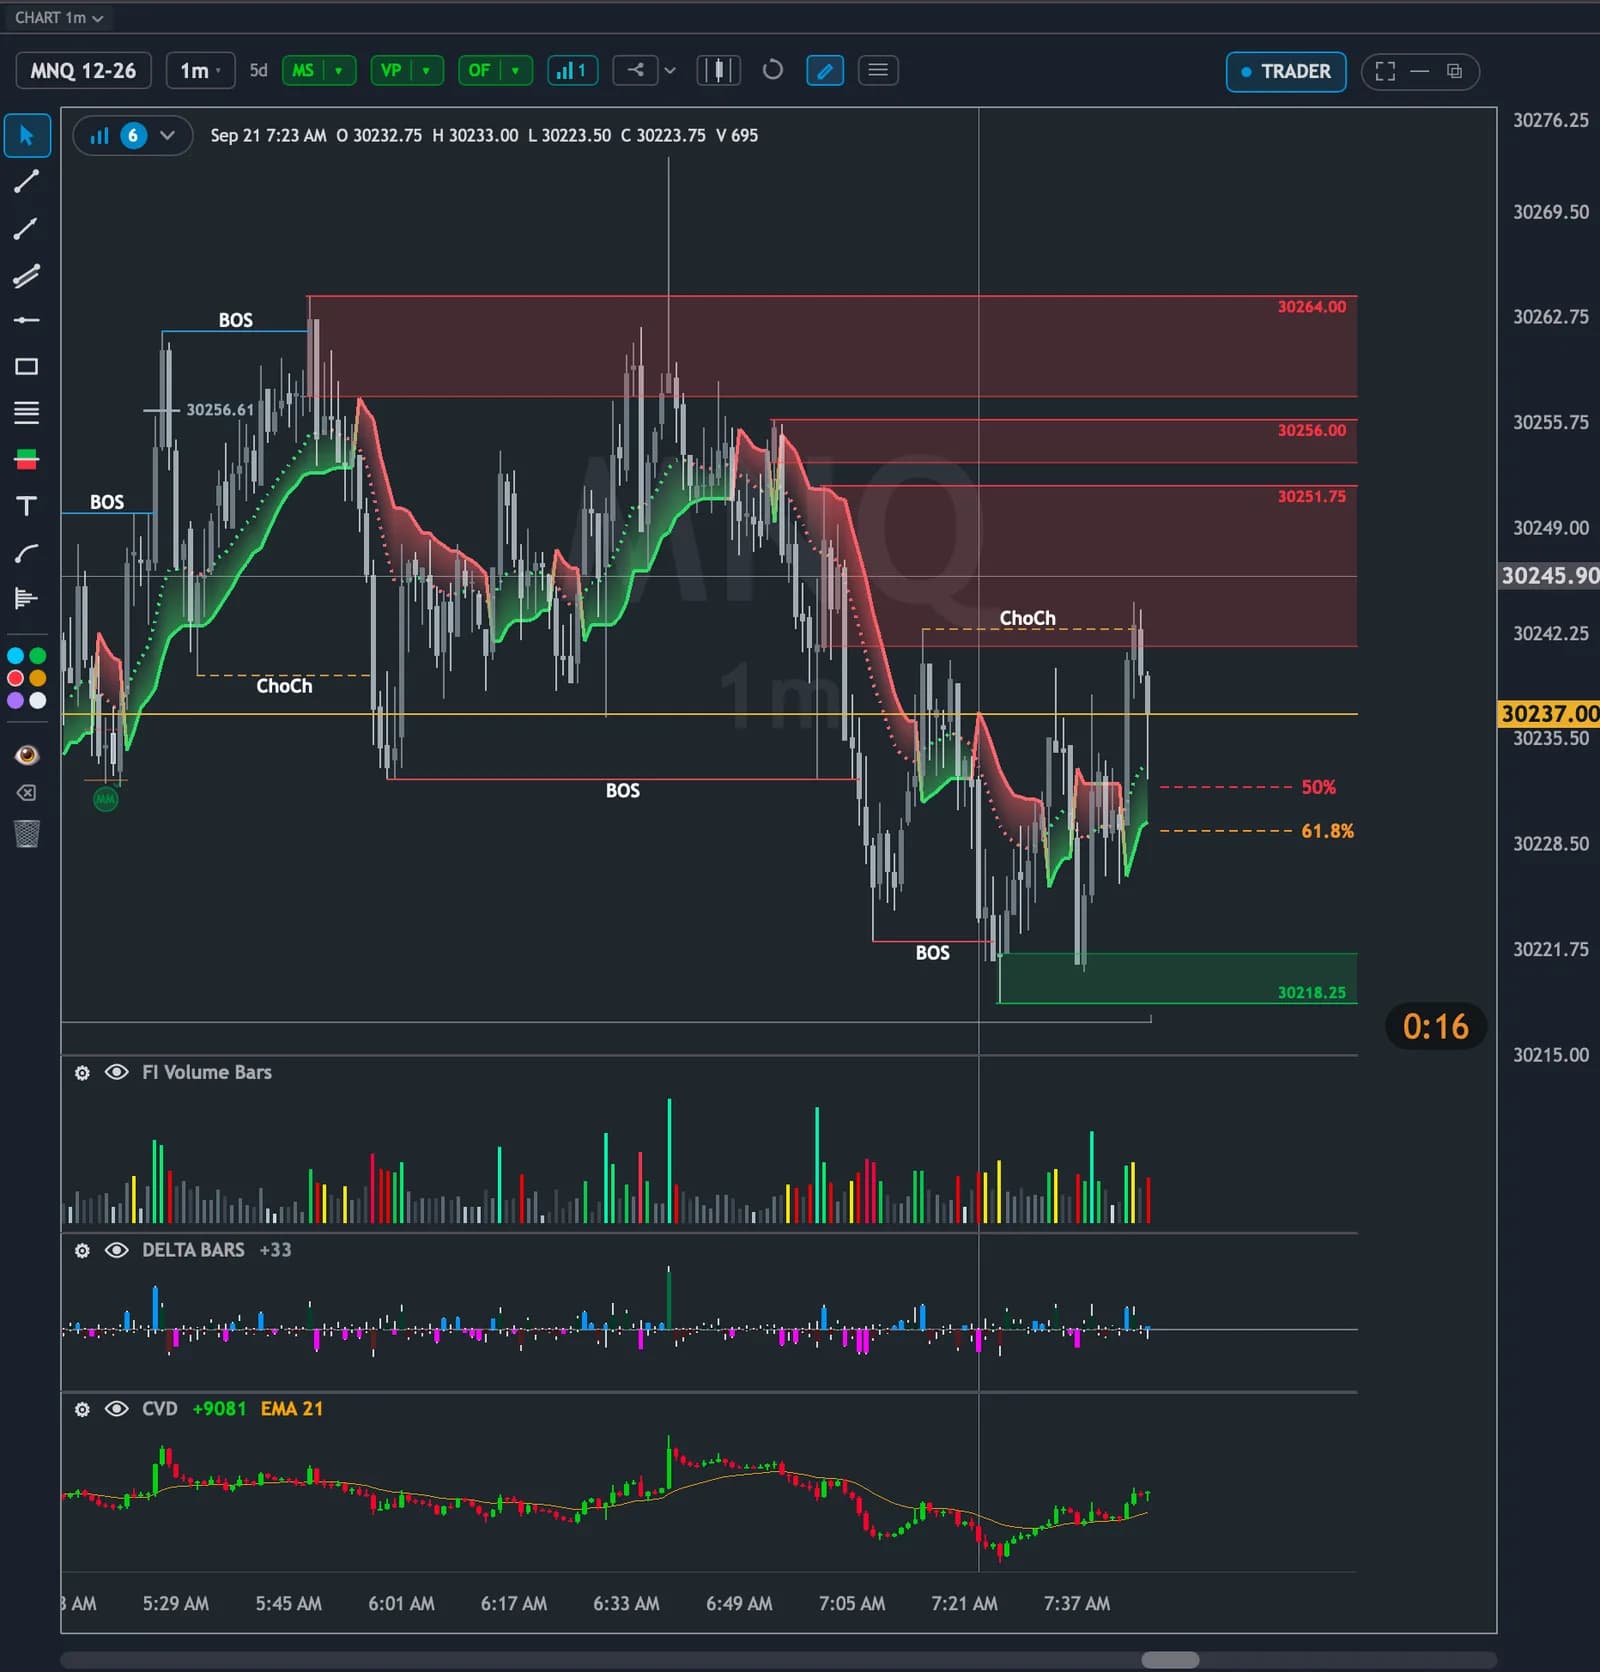Hide the FI Volume Bars indicator

coord(117,1072)
